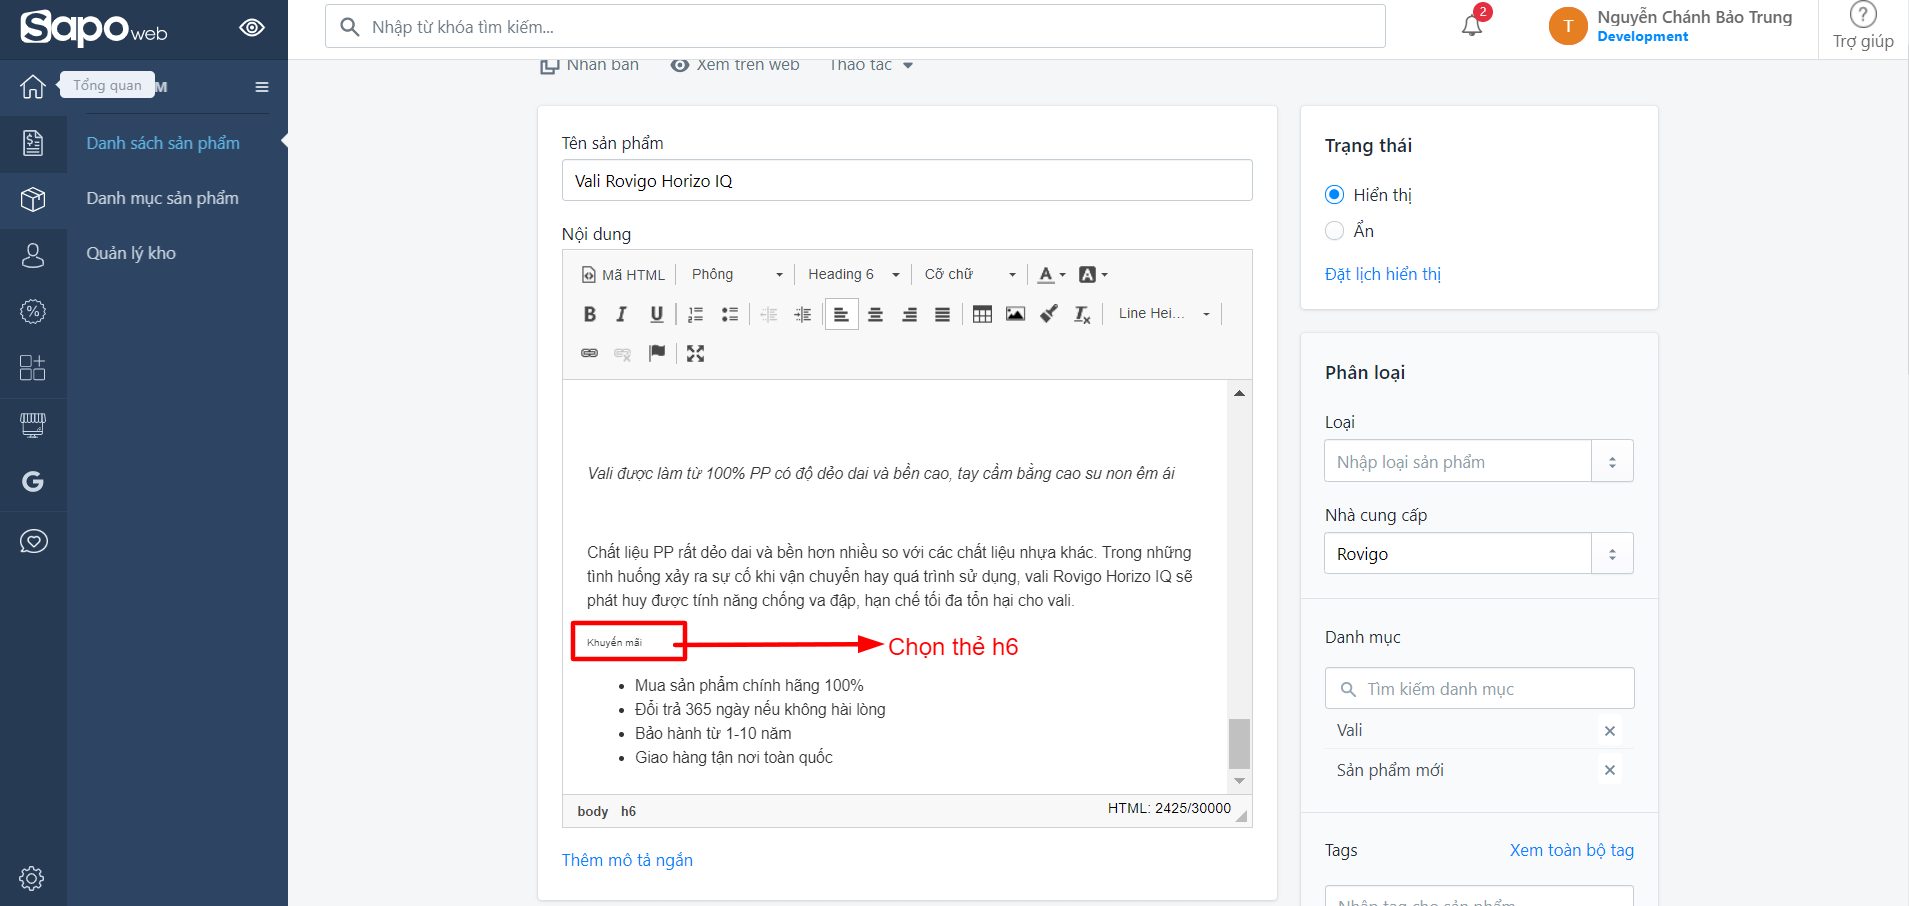Toggle bold formatting in the editor
Image resolution: width=1909 pixels, height=906 pixels.
point(590,314)
